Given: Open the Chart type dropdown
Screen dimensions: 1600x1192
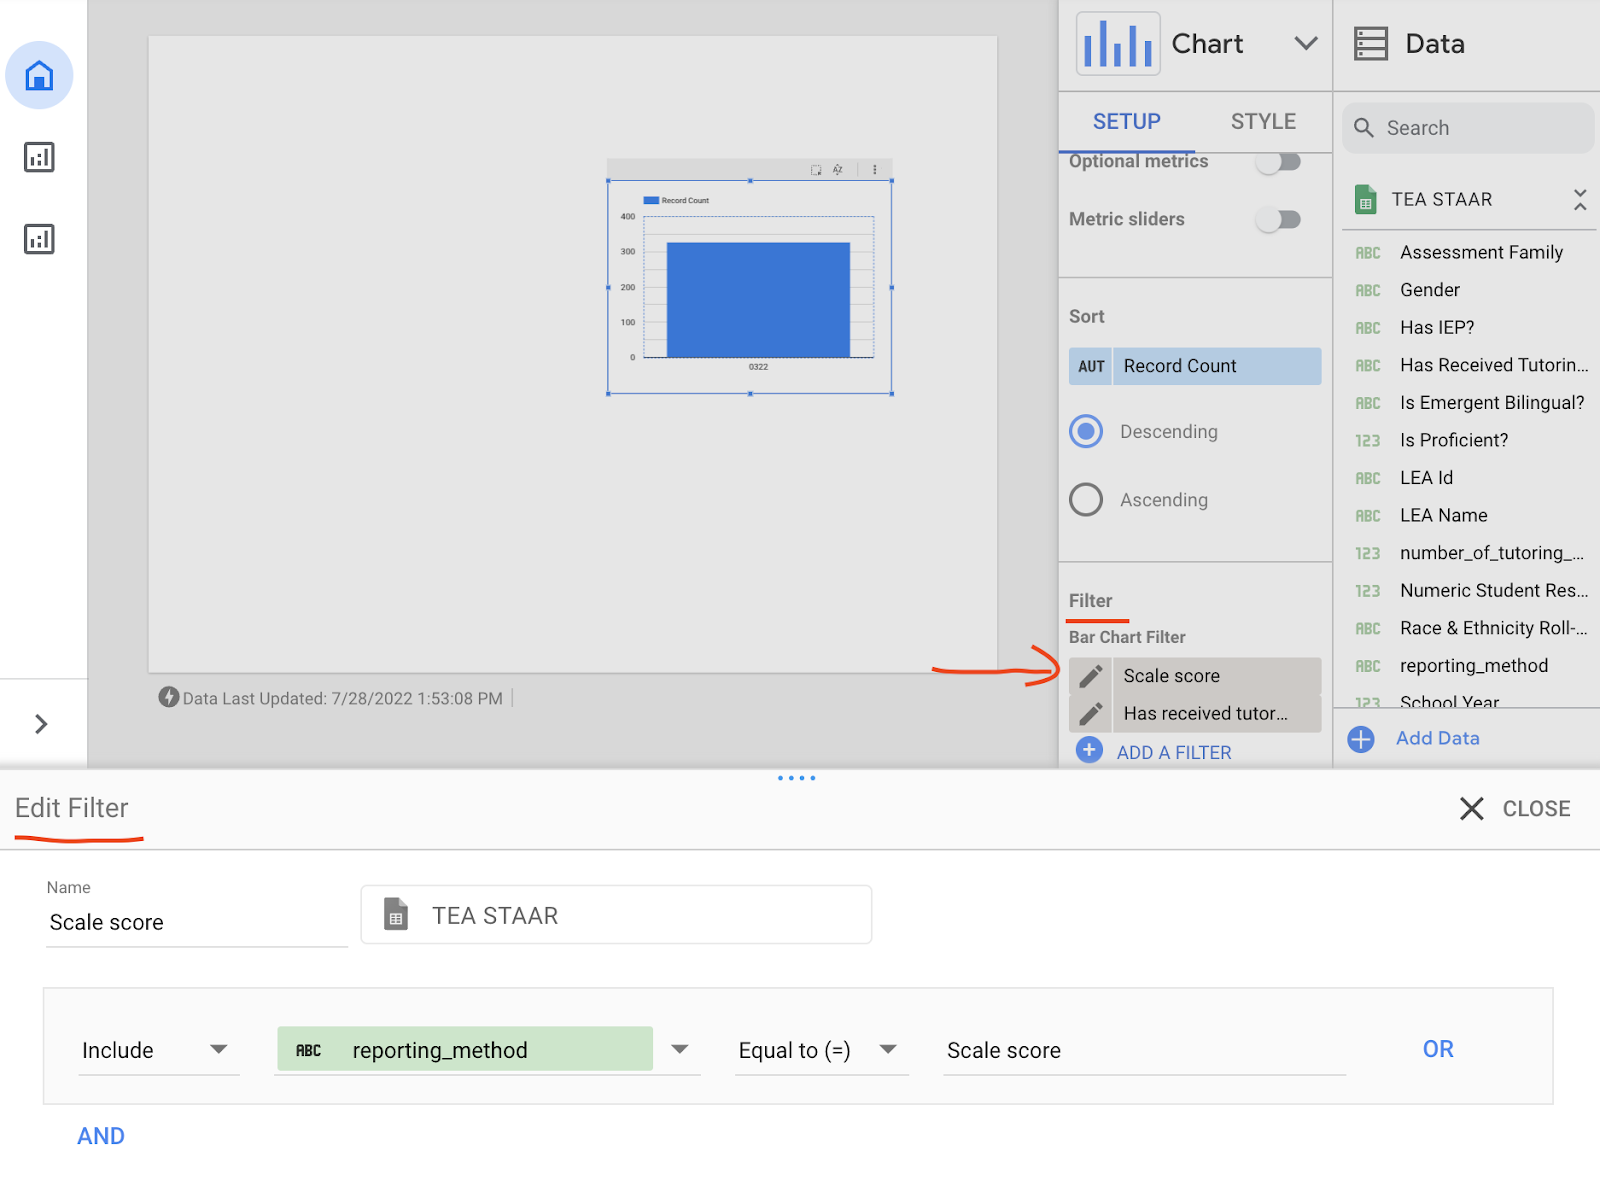Looking at the screenshot, I should pos(1306,44).
